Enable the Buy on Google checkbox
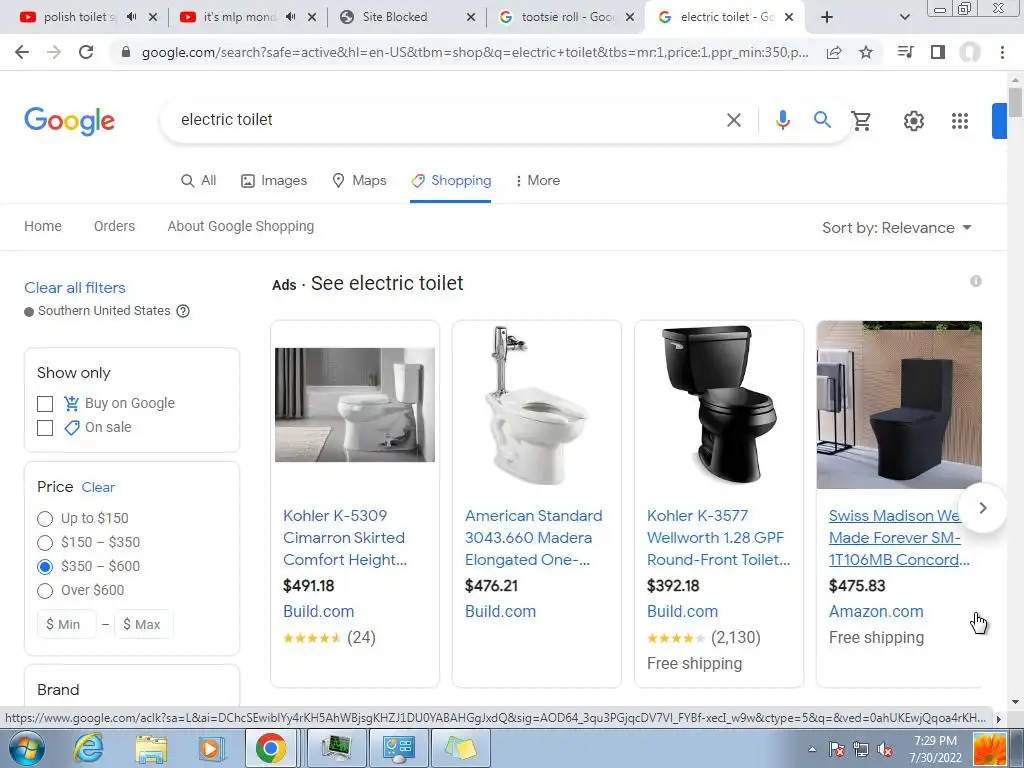The width and height of the screenshot is (1024, 768). [x=45, y=404]
